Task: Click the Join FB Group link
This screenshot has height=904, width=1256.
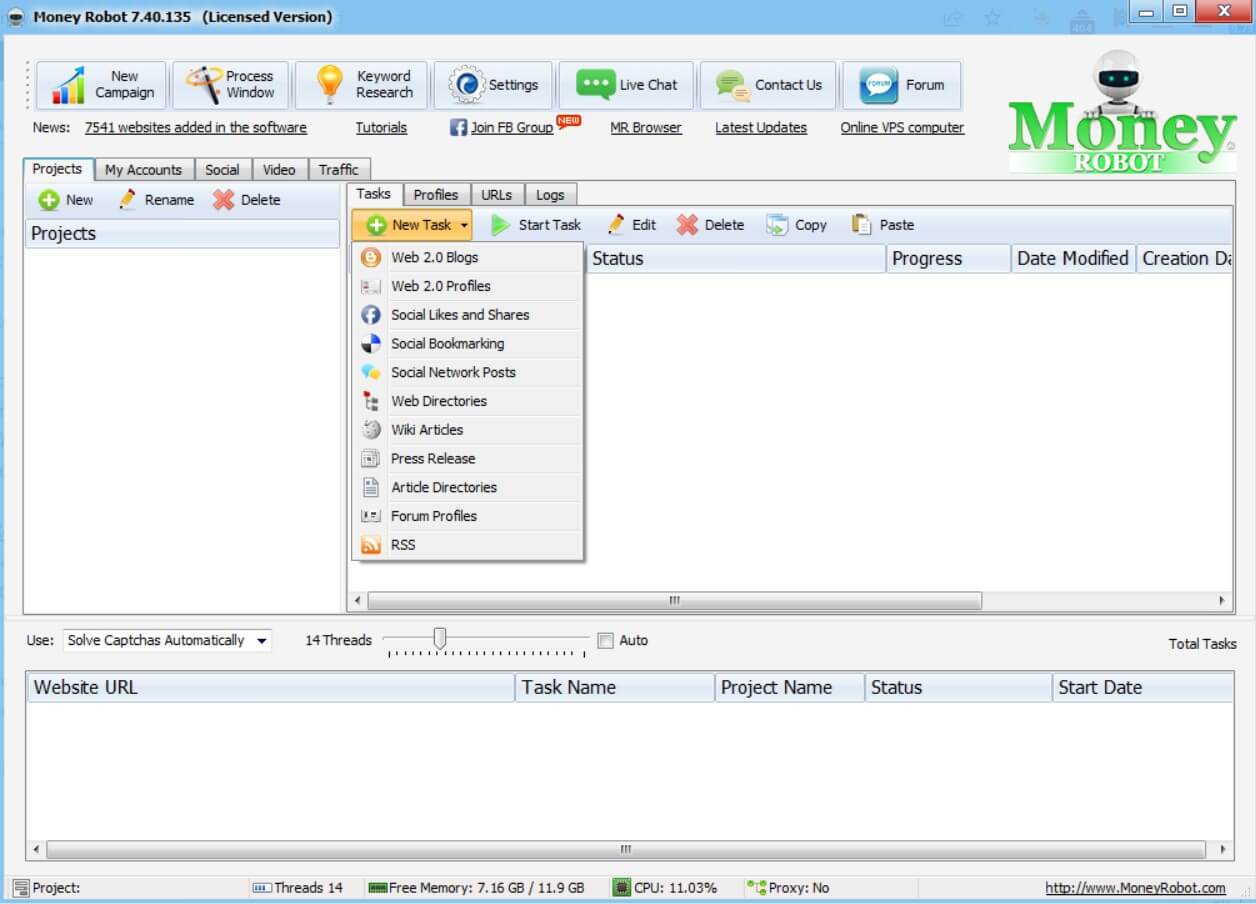Action: 511,128
